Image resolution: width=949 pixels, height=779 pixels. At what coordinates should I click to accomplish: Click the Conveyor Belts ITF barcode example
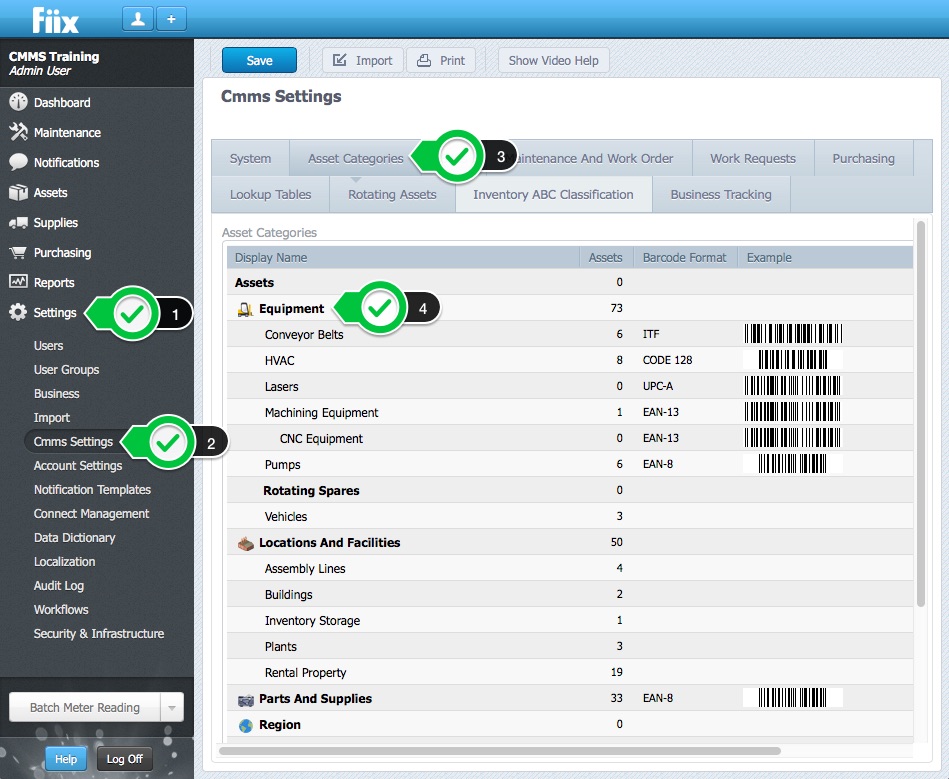point(793,334)
